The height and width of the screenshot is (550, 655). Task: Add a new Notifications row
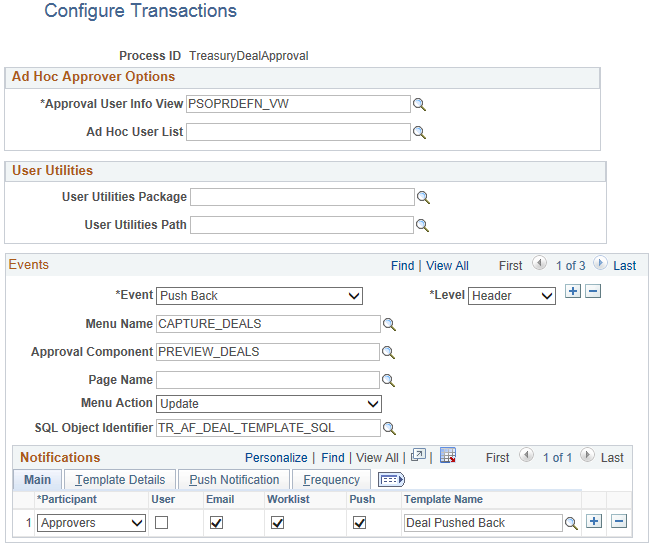point(594,521)
